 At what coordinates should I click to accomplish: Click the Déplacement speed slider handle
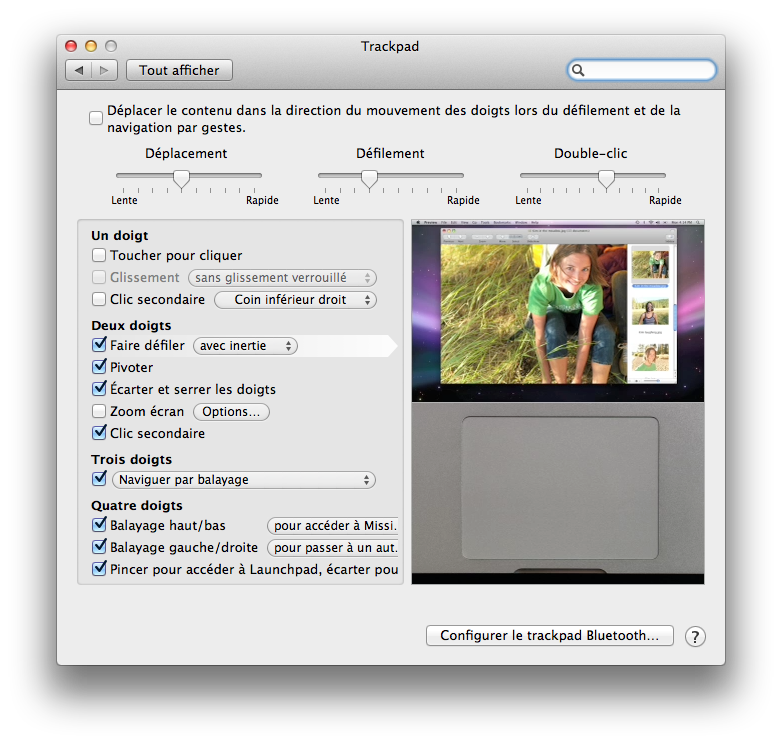(x=181, y=178)
